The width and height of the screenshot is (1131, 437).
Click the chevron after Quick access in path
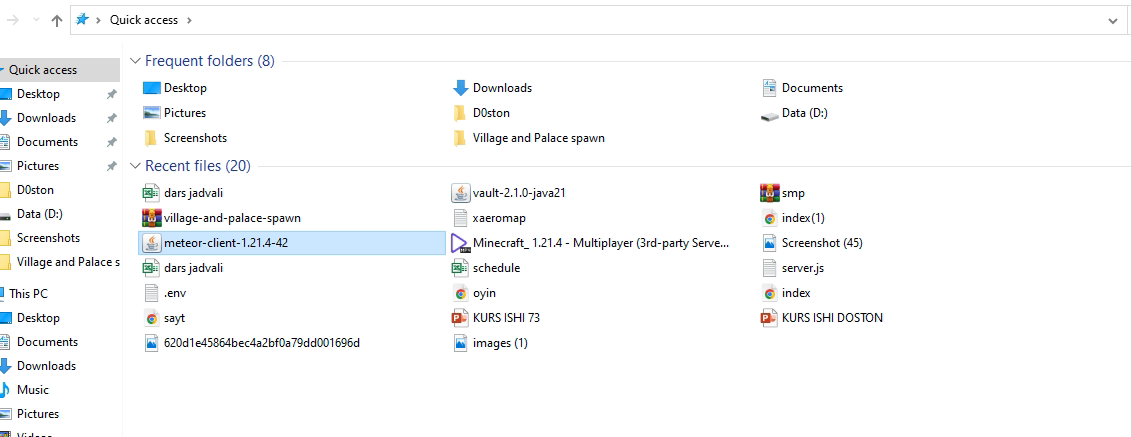(x=189, y=20)
